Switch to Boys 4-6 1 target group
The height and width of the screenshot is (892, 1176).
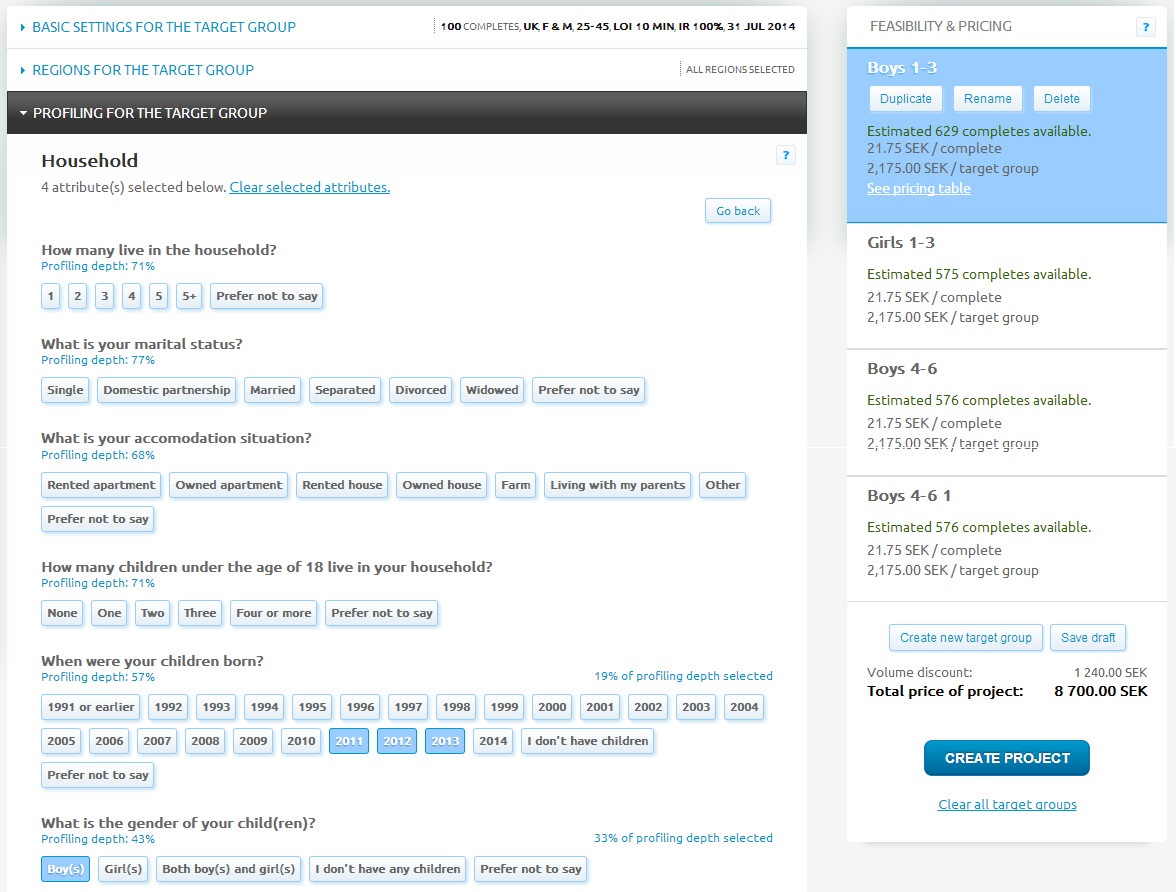coord(1006,532)
